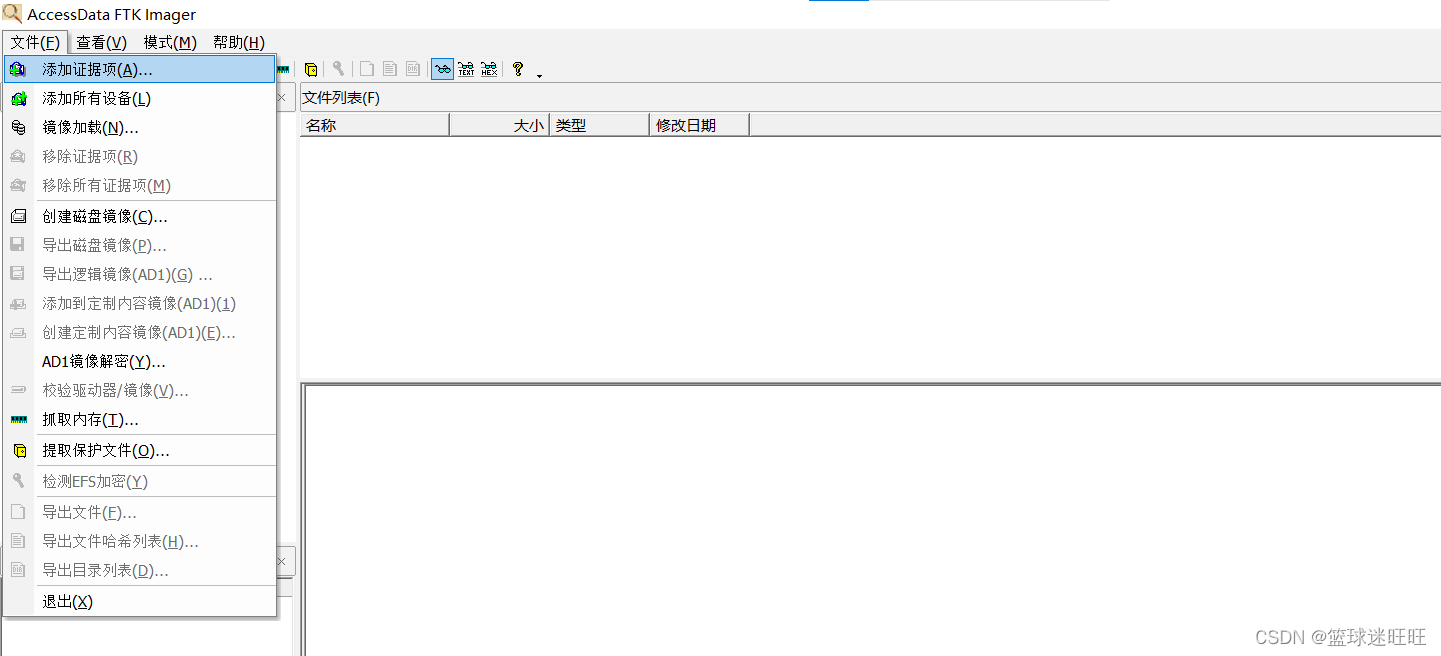Image resolution: width=1441 pixels, height=656 pixels.
Task: Click the yellow safe toolbar icon
Action: 311,69
